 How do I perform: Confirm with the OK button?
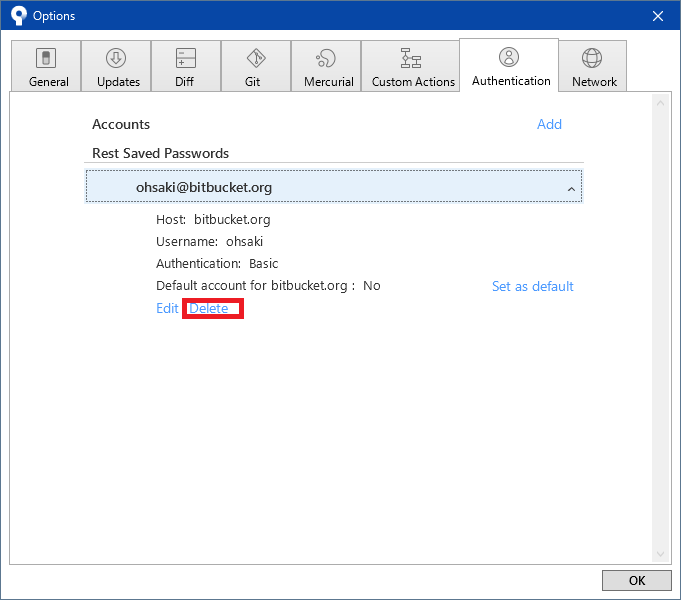636,580
